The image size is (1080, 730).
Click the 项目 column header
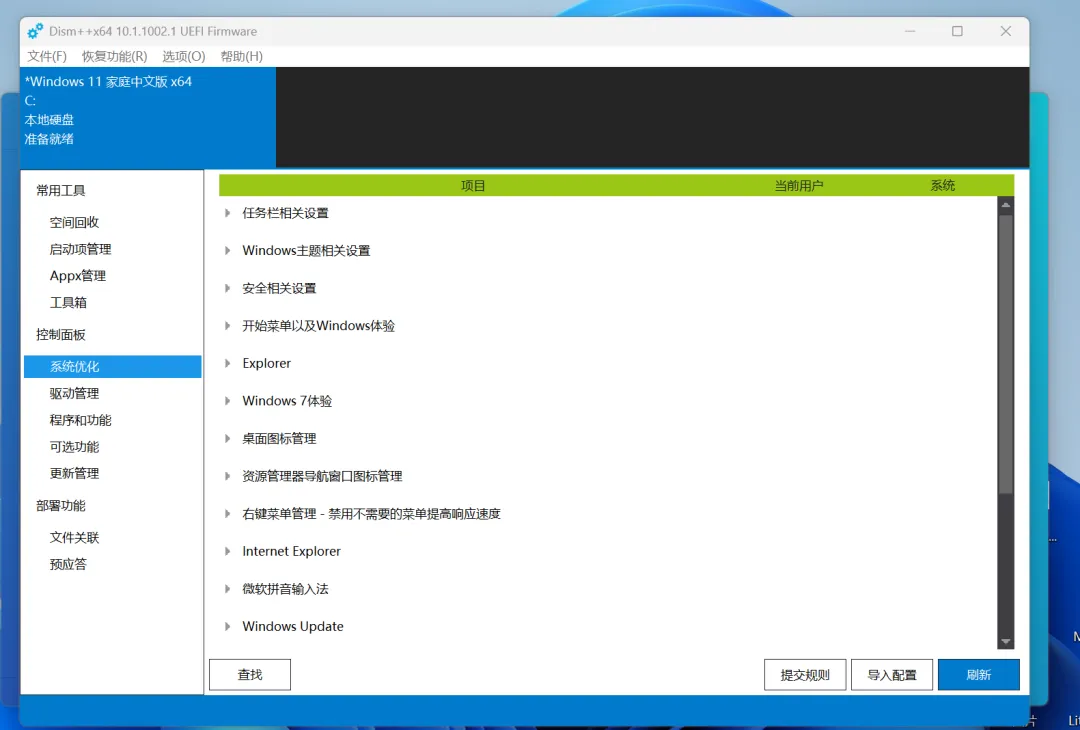pos(473,185)
